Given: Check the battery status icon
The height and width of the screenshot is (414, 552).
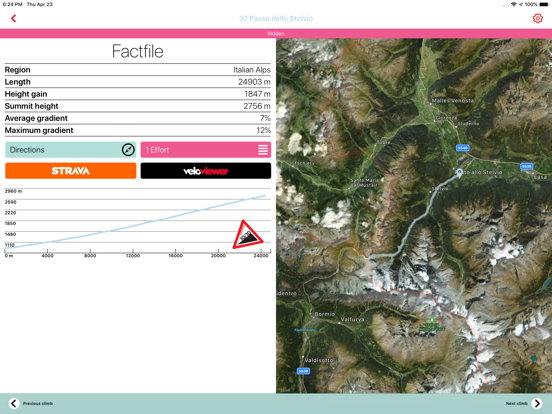Looking at the screenshot, I should 544,4.
